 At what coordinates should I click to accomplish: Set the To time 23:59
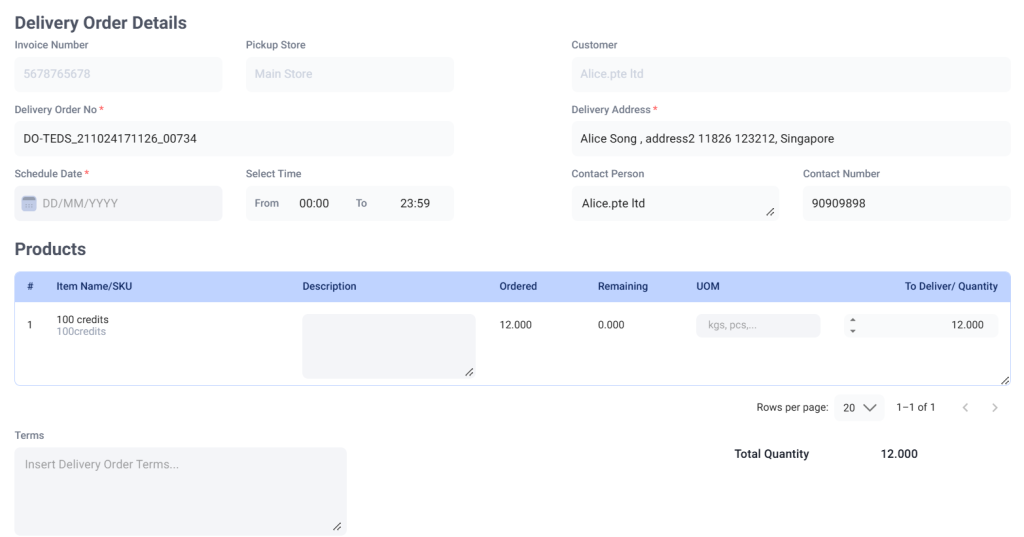[x=415, y=203]
